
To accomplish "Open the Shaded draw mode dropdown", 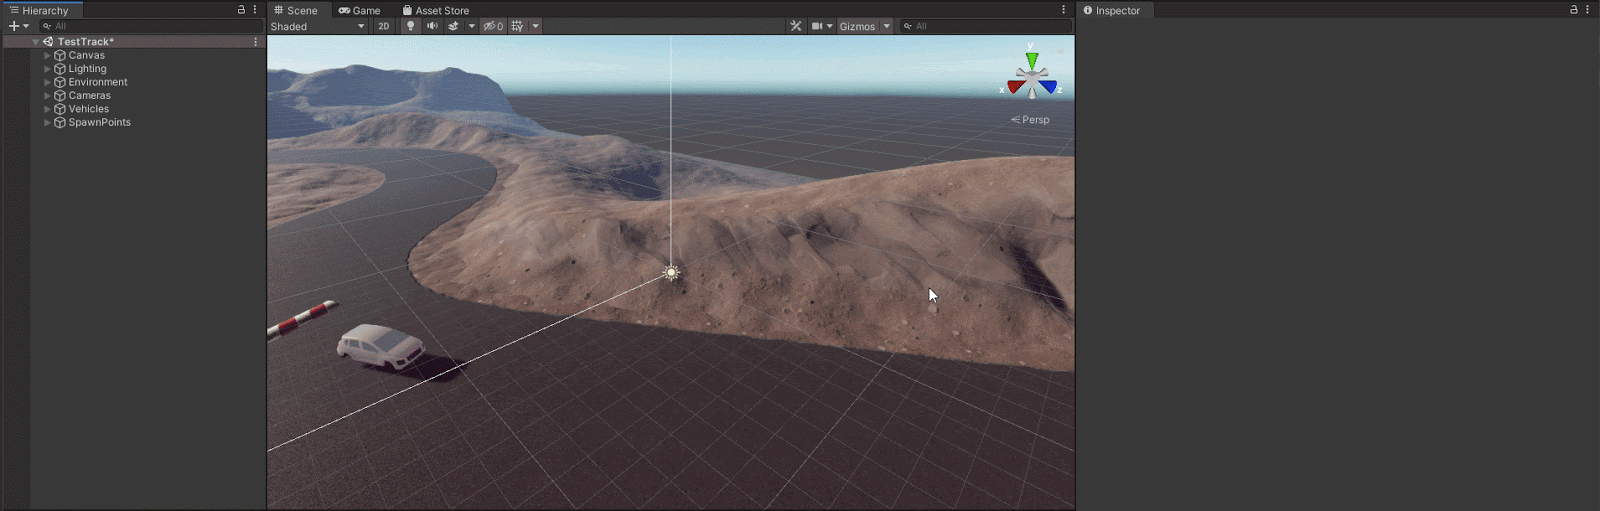I will [318, 26].
